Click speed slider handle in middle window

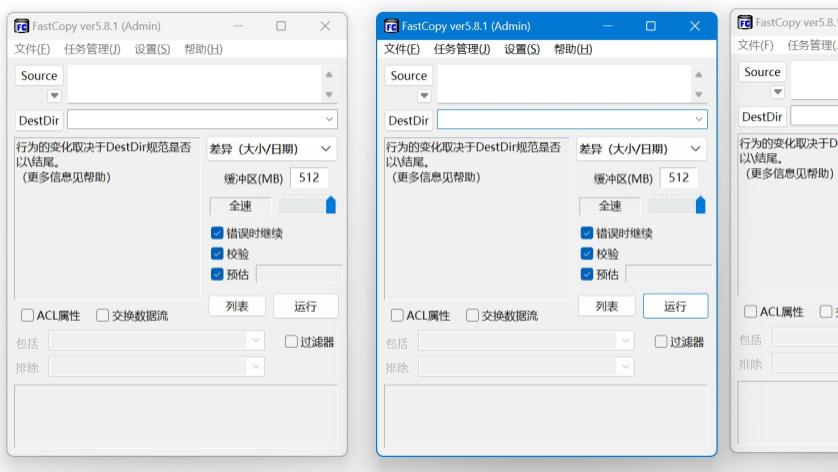point(701,205)
